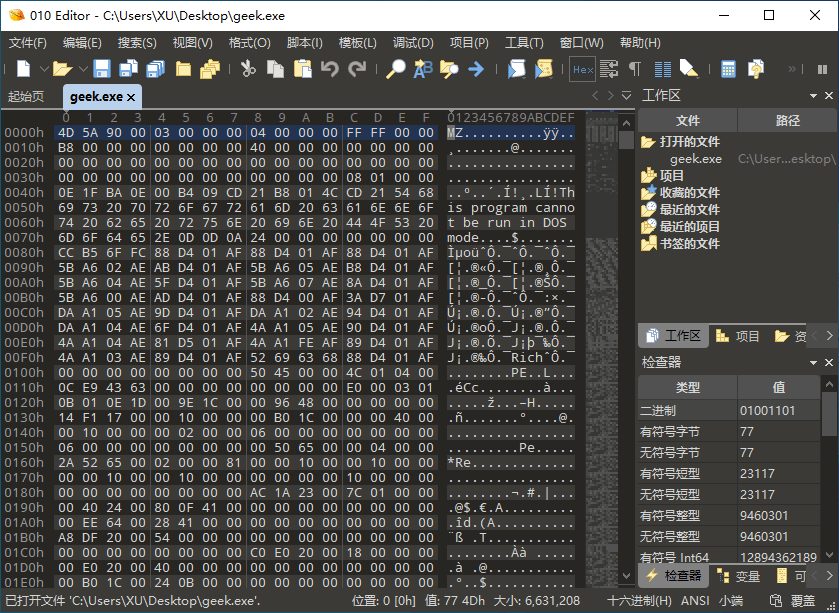Viewport: 839px width, 613px height.
Task: Close the 检查器 panel
Action: point(829,363)
